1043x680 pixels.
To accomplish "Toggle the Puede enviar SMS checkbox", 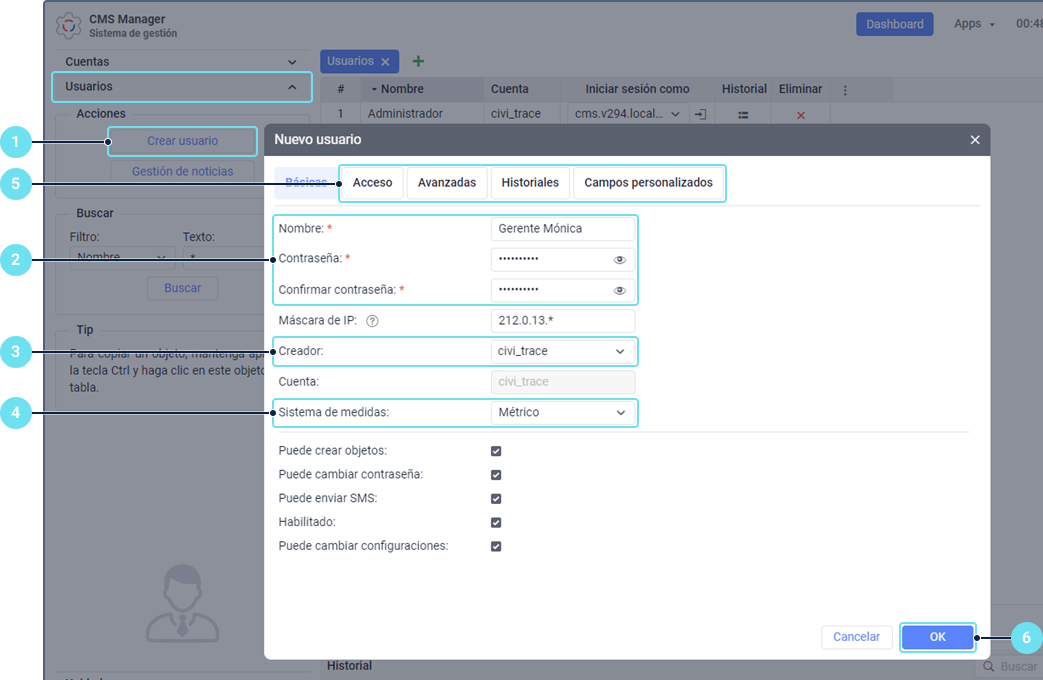I will (496, 499).
